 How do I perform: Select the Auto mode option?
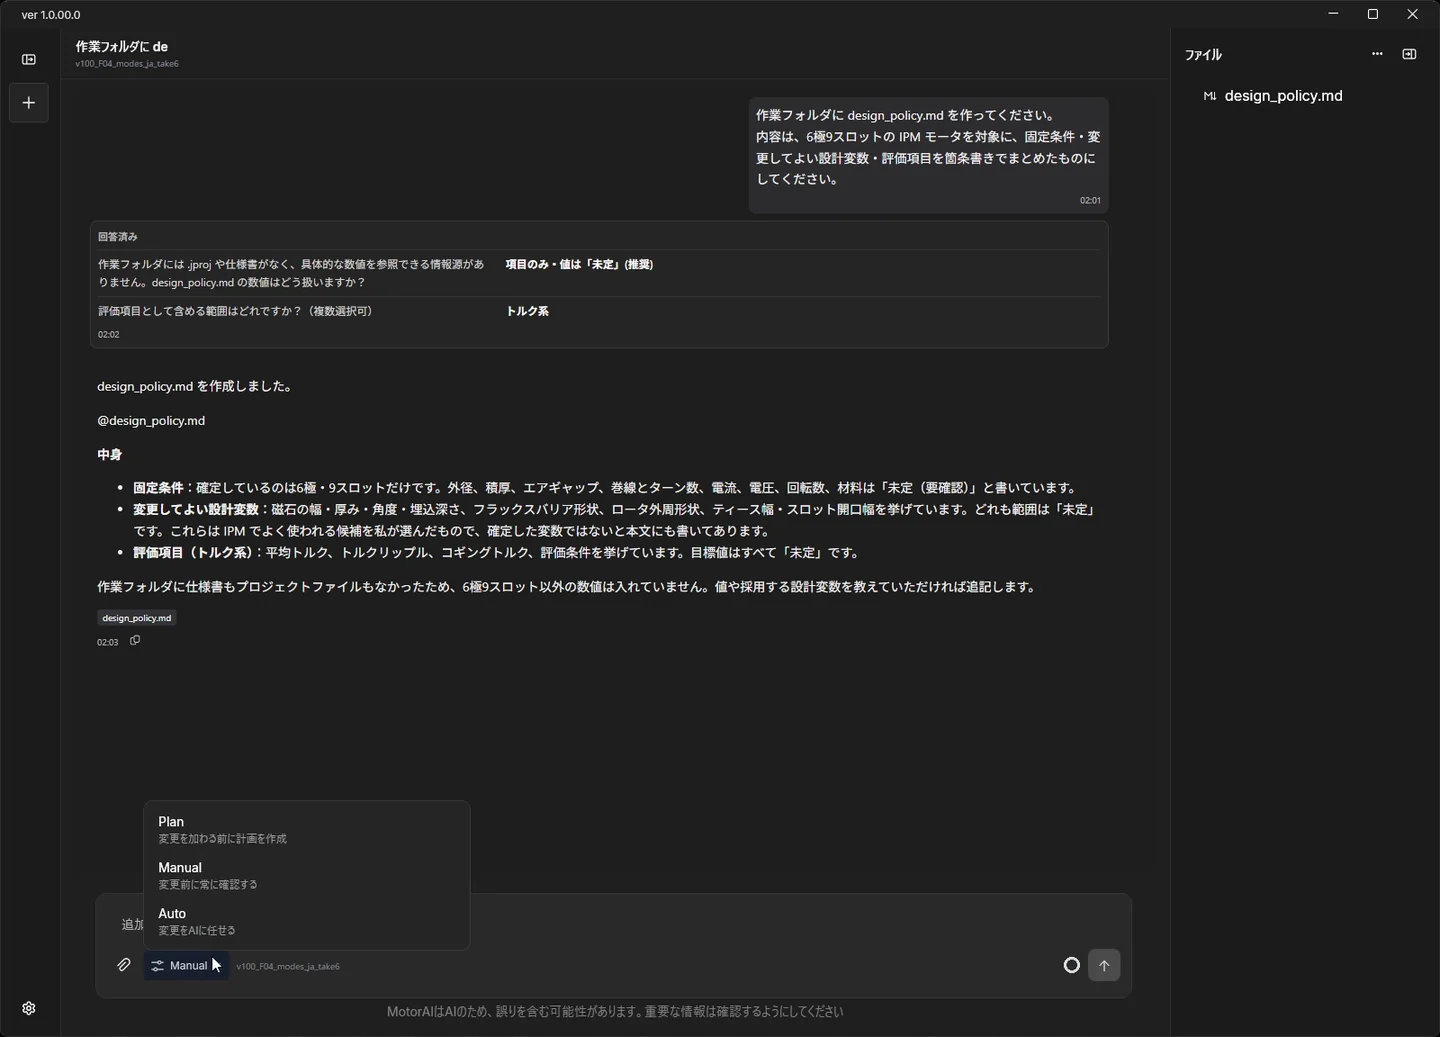(x=307, y=921)
